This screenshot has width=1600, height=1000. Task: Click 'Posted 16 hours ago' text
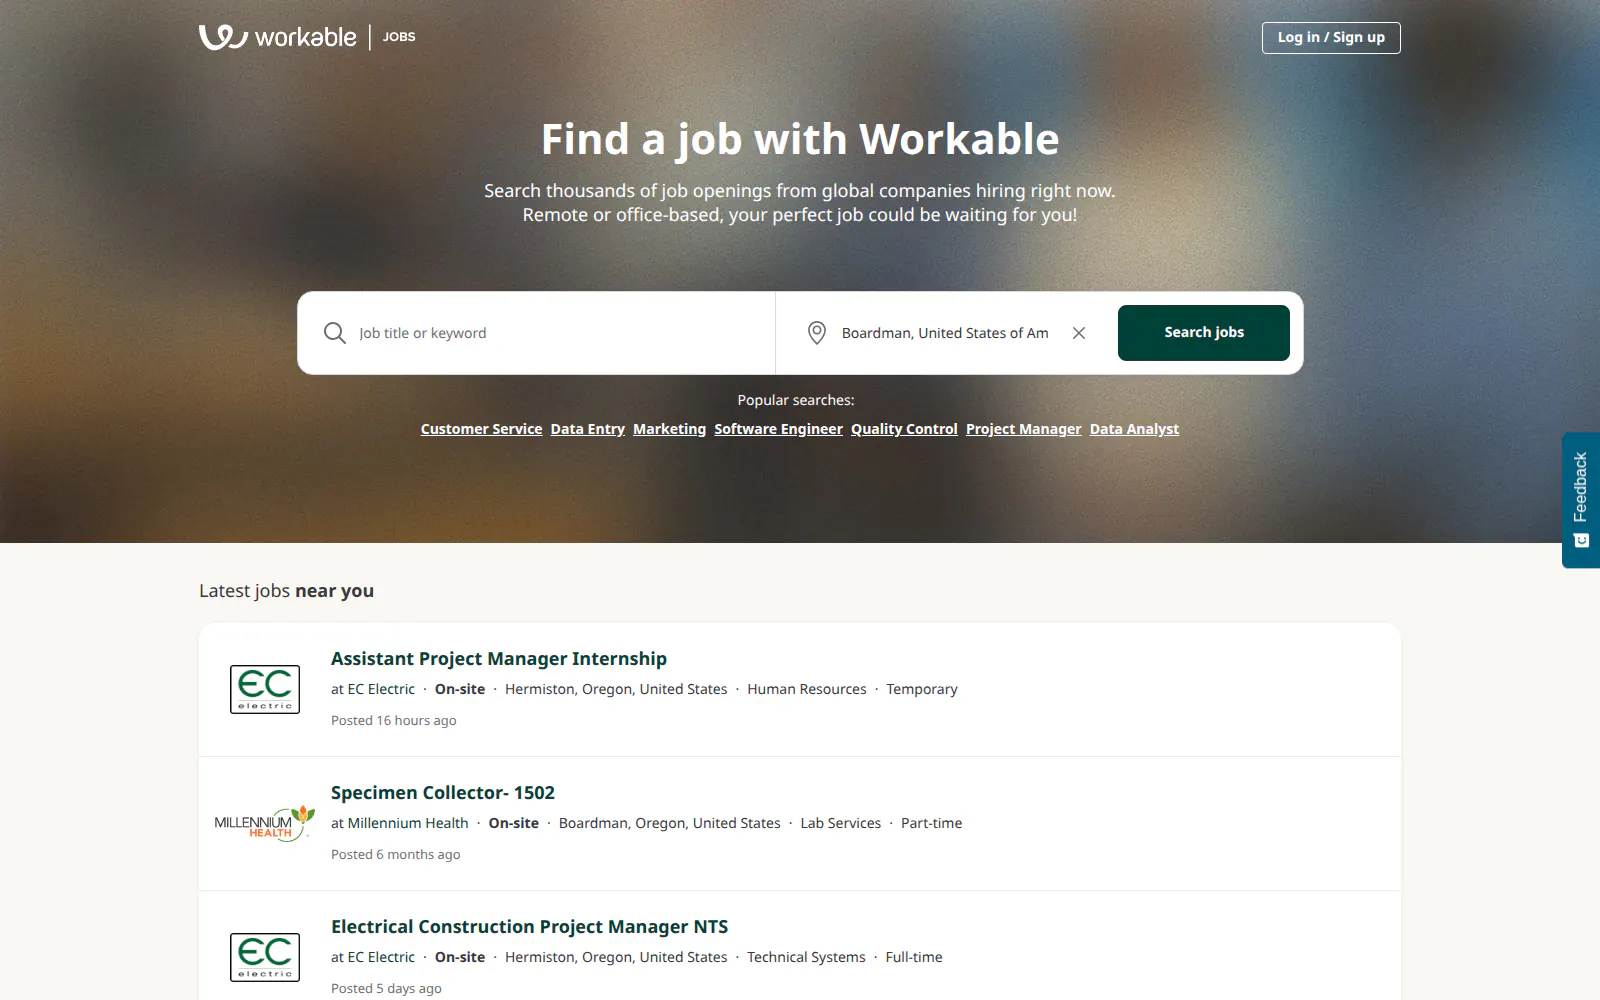point(394,720)
